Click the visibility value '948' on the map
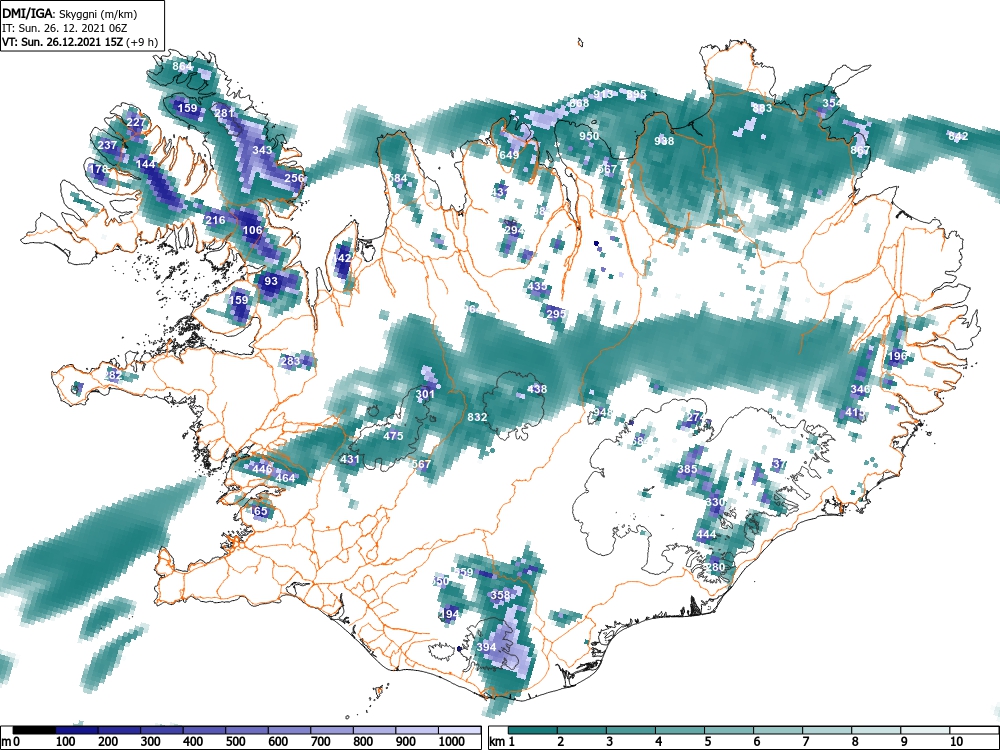1000x750 pixels. point(603,413)
